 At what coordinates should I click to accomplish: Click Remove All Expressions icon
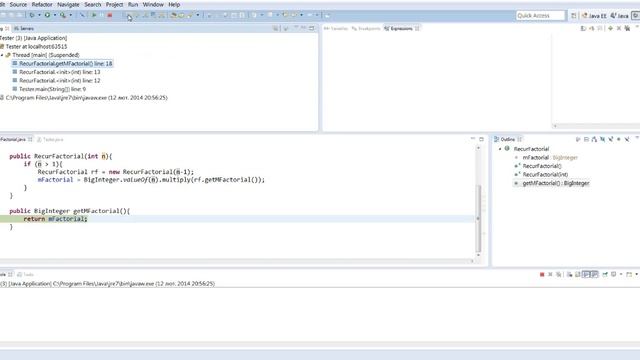pos(627,29)
